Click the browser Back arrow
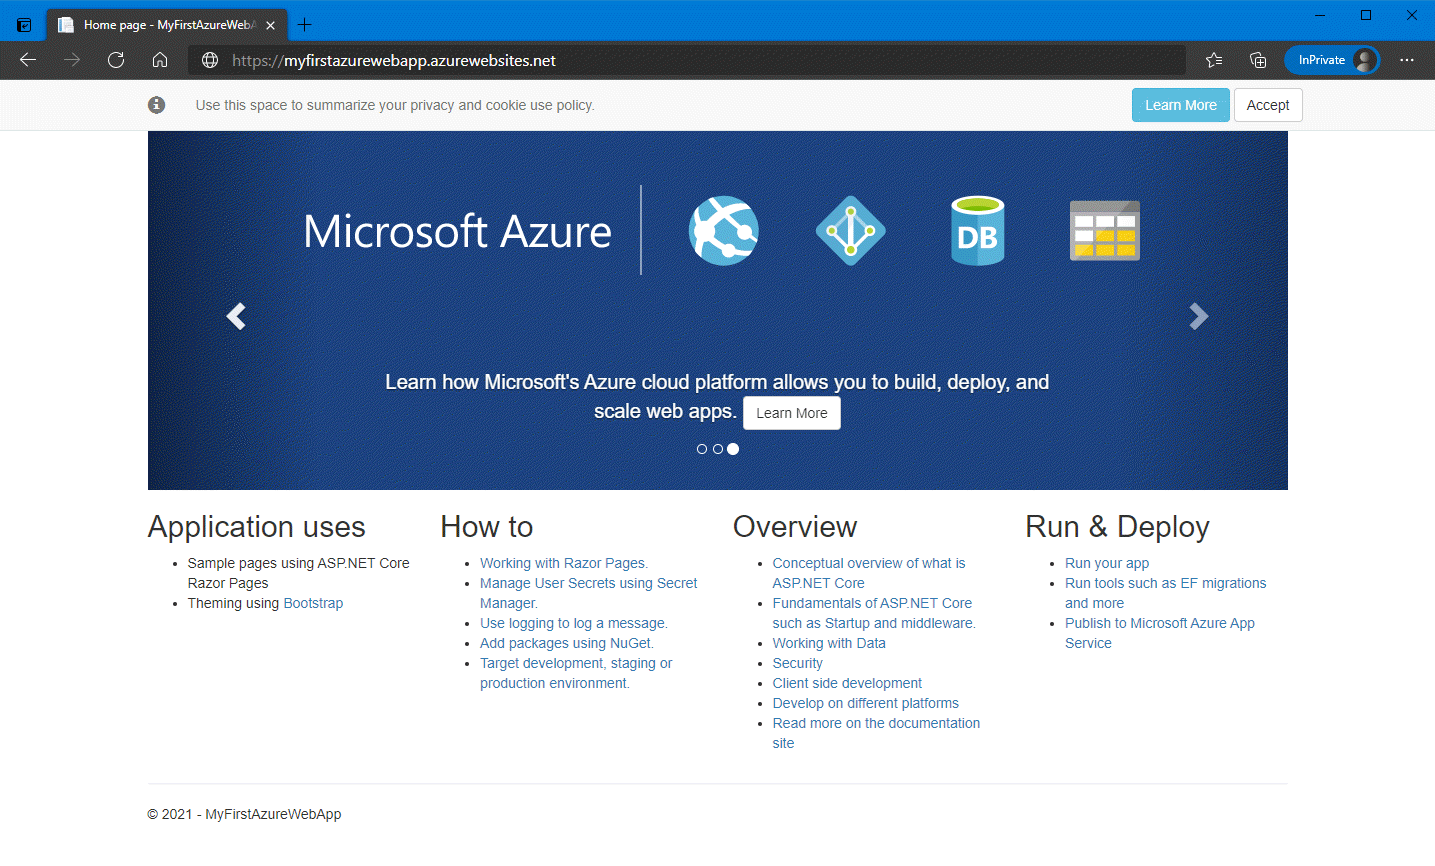The width and height of the screenshot is (1435, 866). [x=28, y=60]
